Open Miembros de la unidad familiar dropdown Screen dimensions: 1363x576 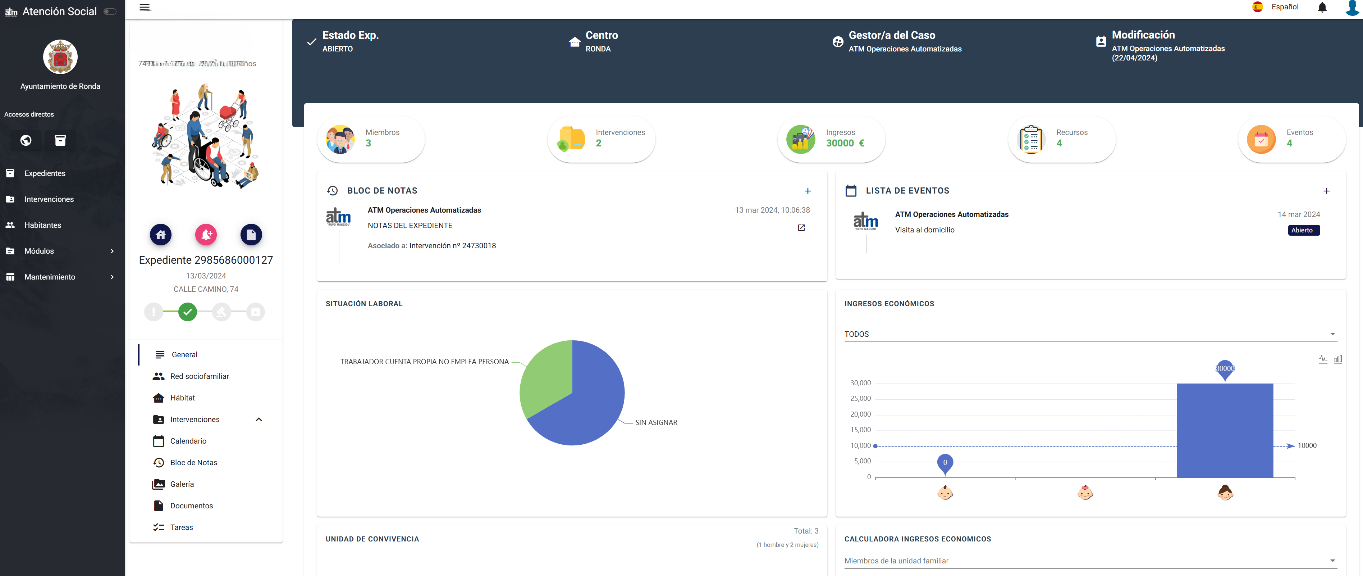pyautogui.click(x=1090, y=561)
